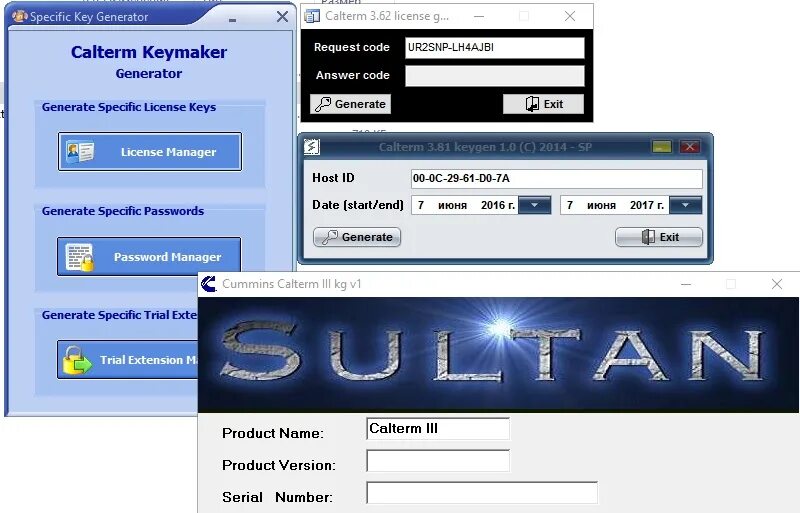Minimize the Calterm 3.62 license window
The height and width of the screenshot is (513, 800).
(479, 16)
